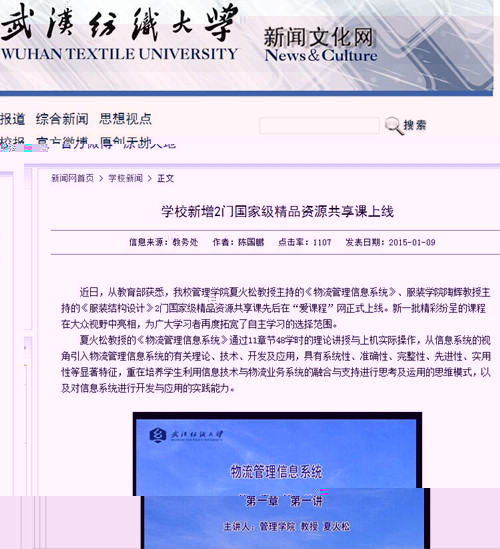Click the magnifying glass search icon

tap(394, 126)
